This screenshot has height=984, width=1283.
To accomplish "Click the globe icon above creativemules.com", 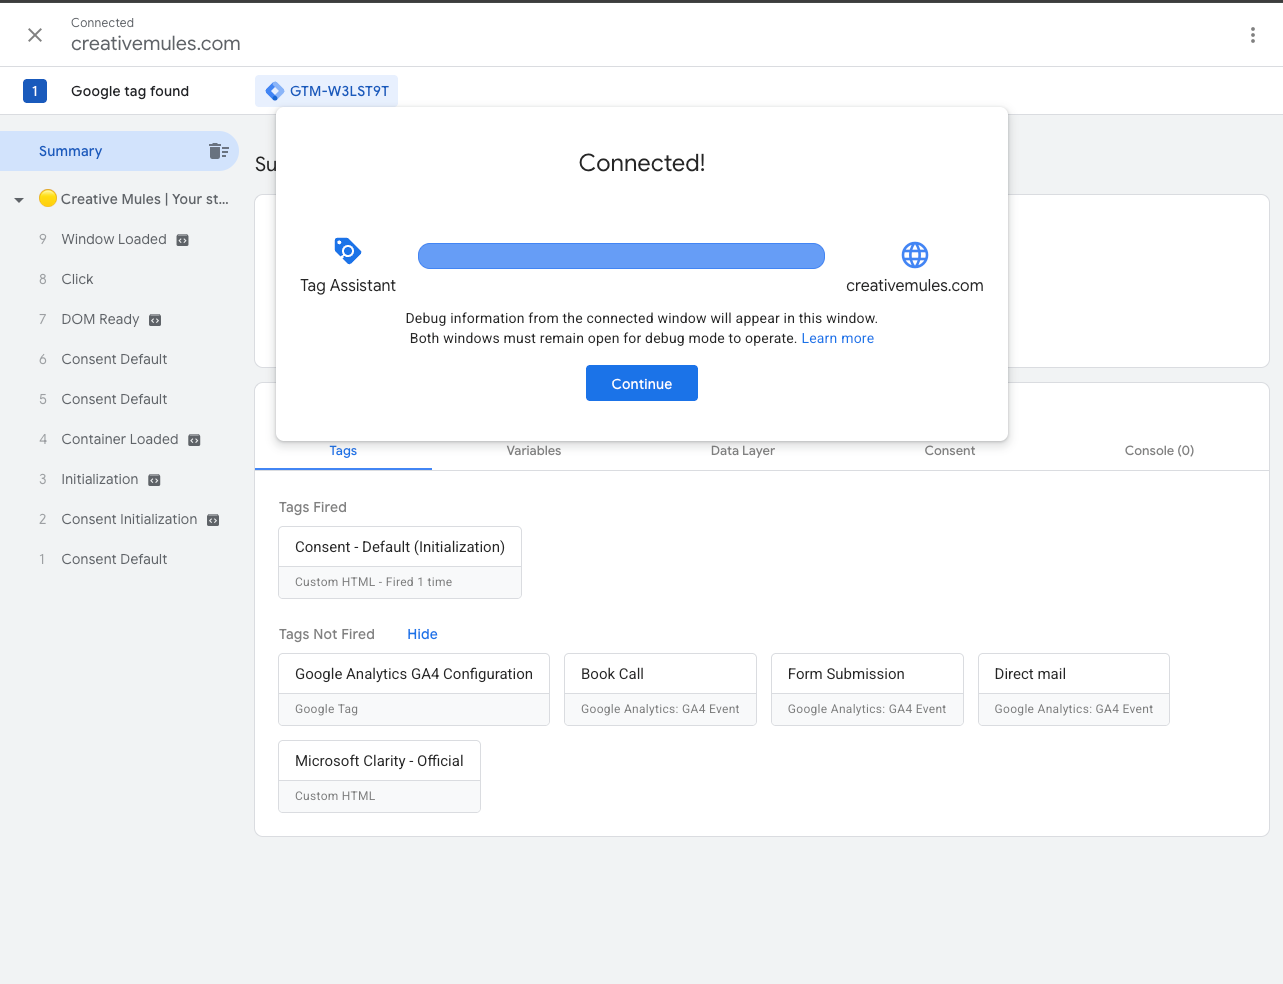I will pos(915,255).
